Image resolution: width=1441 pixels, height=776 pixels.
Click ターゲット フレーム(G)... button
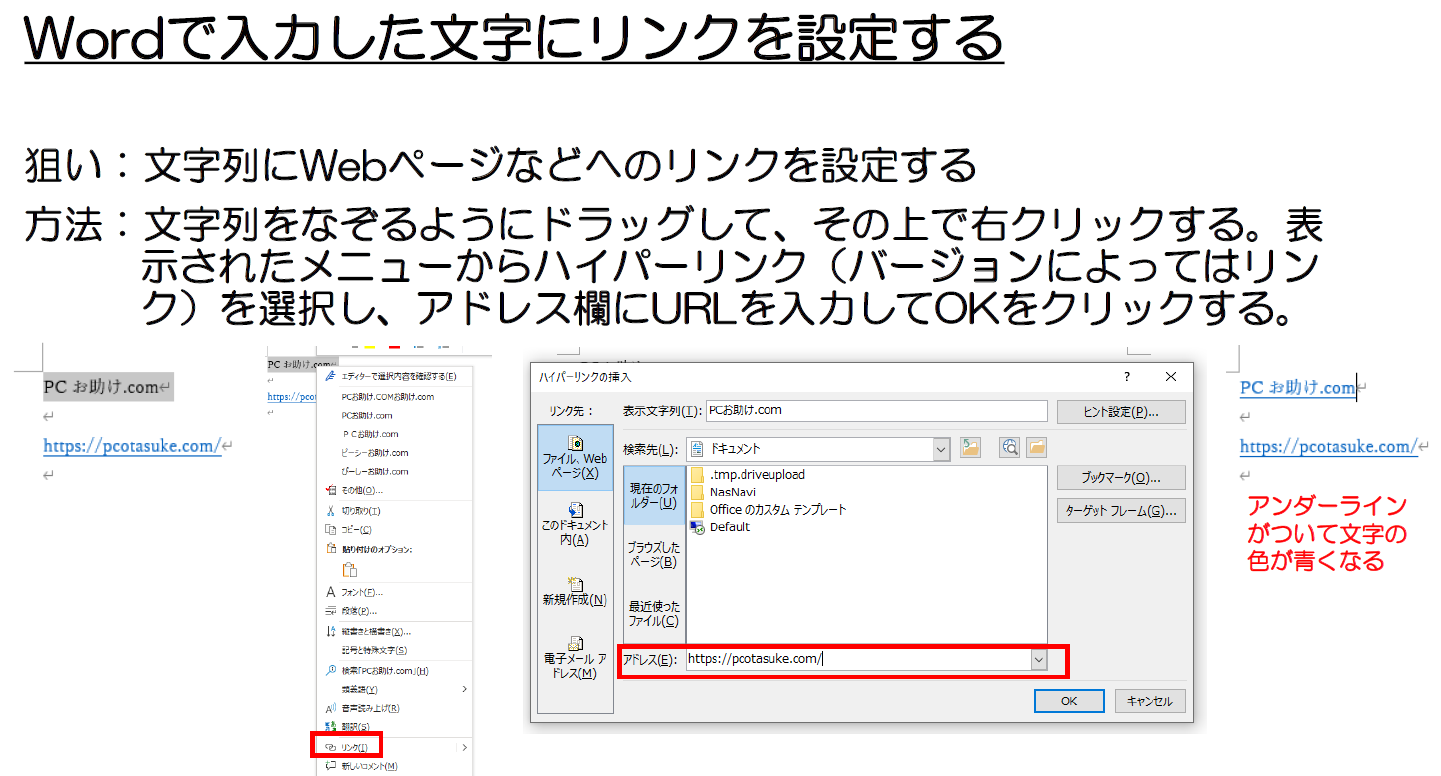point(1121,511)
